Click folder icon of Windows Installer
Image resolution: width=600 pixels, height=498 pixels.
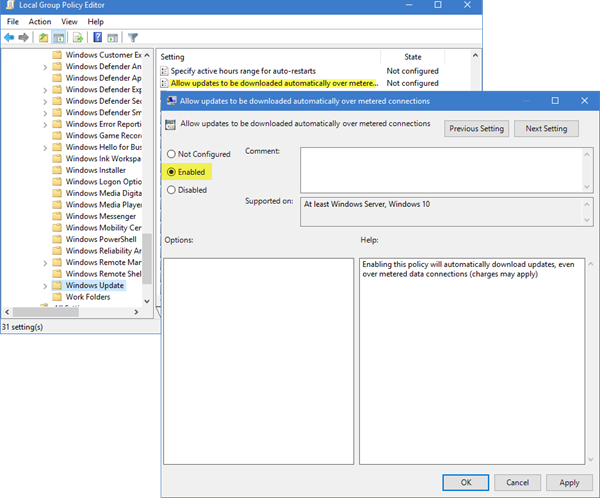click(x=57, y=170)
